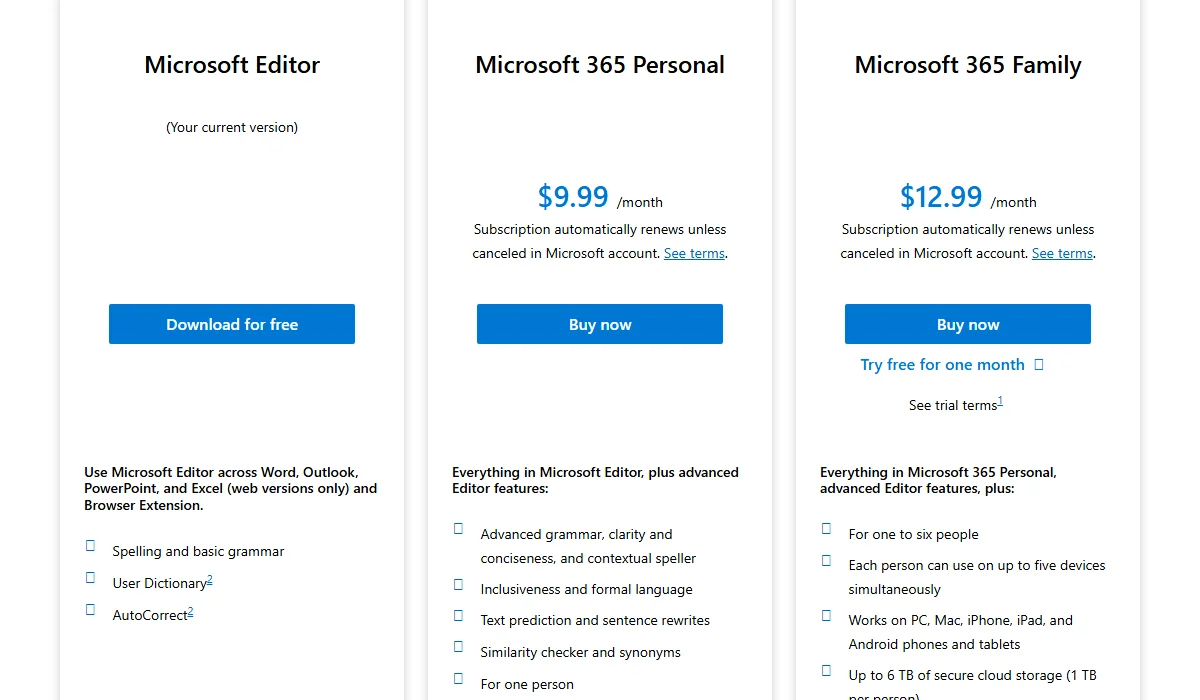The image size is (1200, 700).
Task: Click Buy now under Microsoft 365 Family
Action: click(x=967, y=323)
